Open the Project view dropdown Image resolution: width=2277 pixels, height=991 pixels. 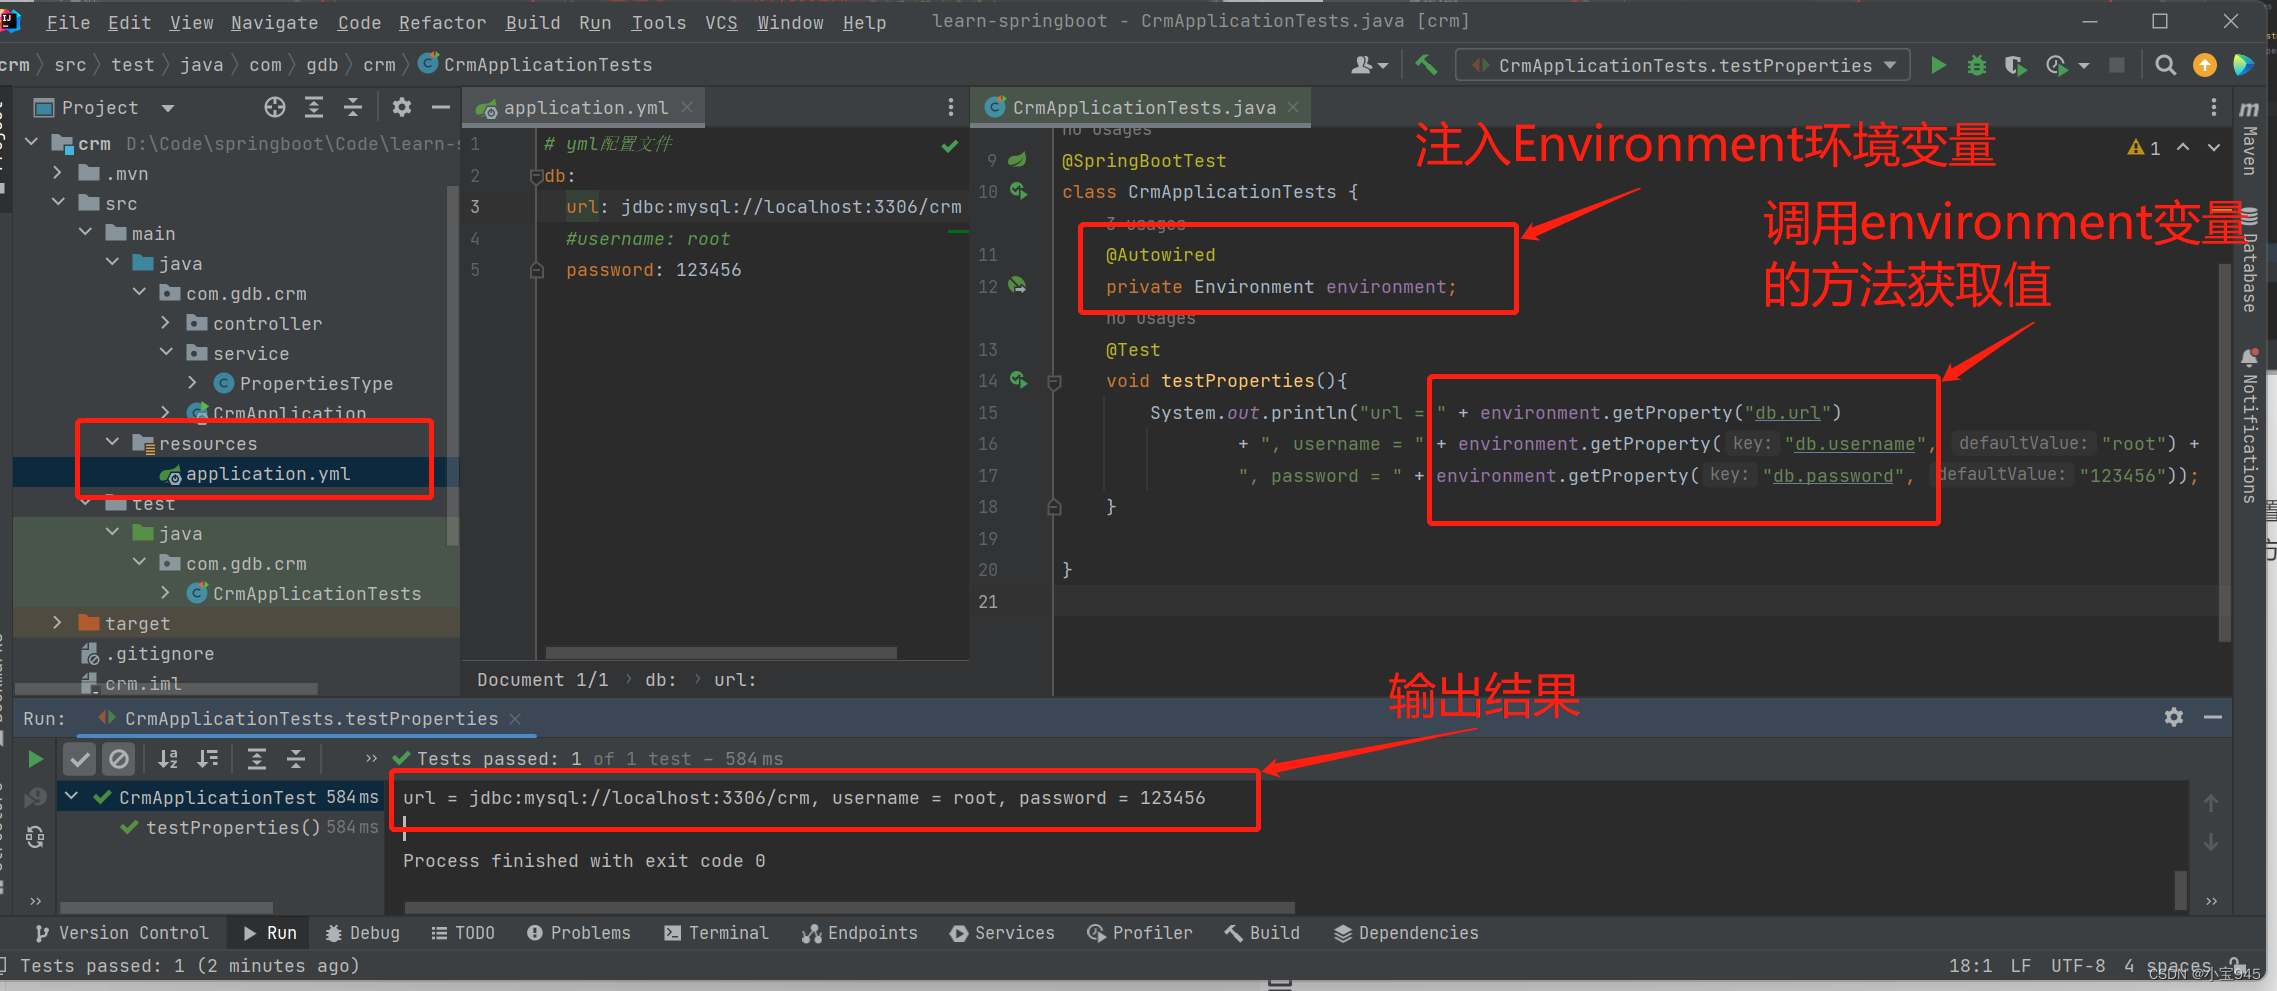tap(168, 108)
